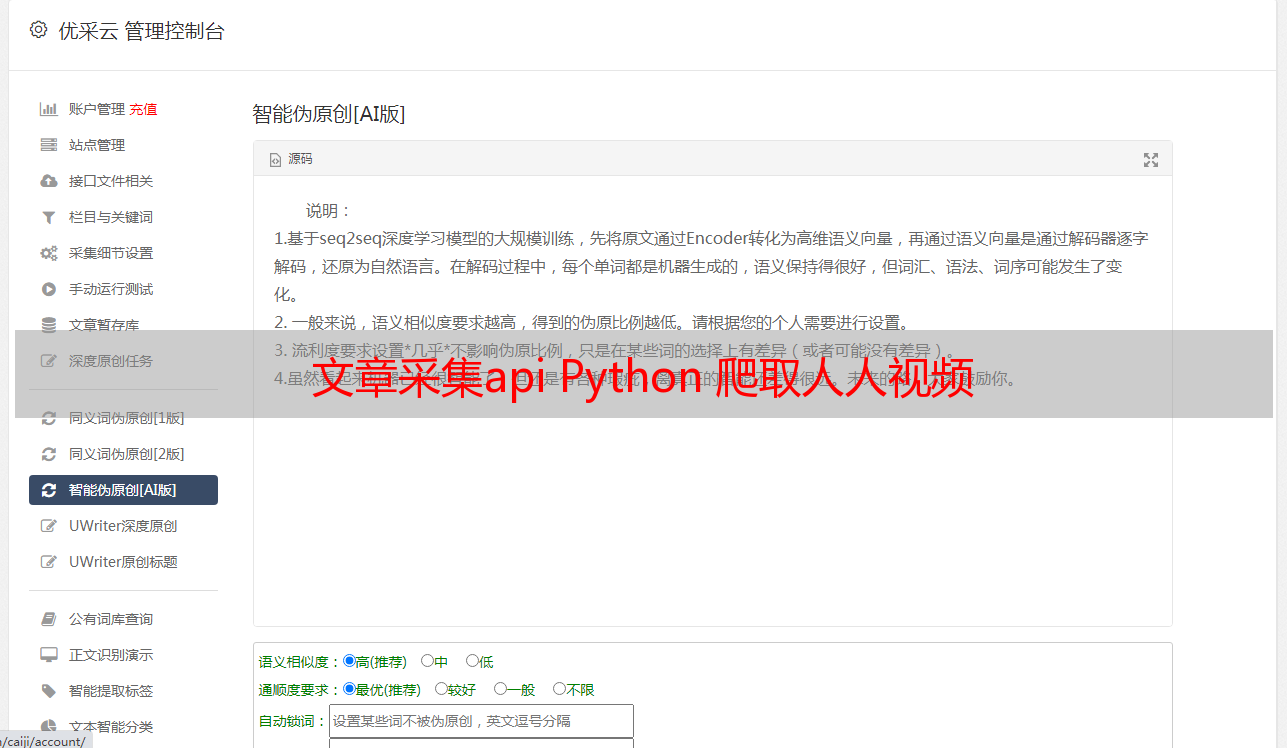The height and width of the screenshot is (748, 1287).
Task: Open 接口文件相关 menu item
Action: click(x=111, y=181)
